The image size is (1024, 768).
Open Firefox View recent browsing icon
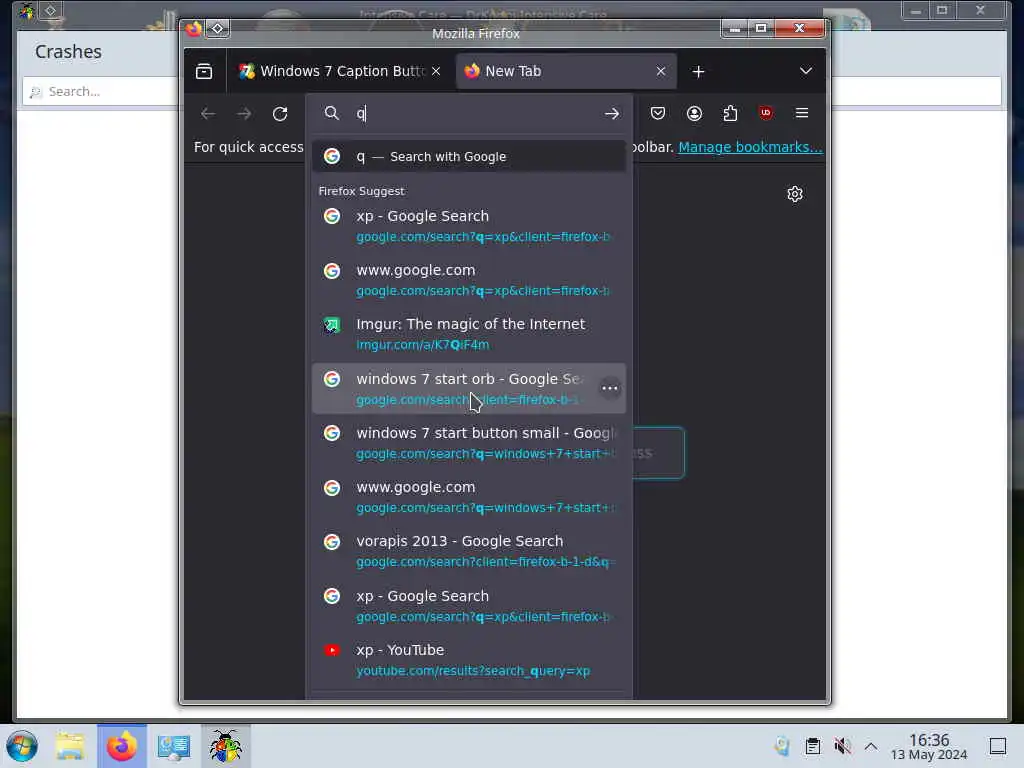pyautogui.click(x=204, y=71)
